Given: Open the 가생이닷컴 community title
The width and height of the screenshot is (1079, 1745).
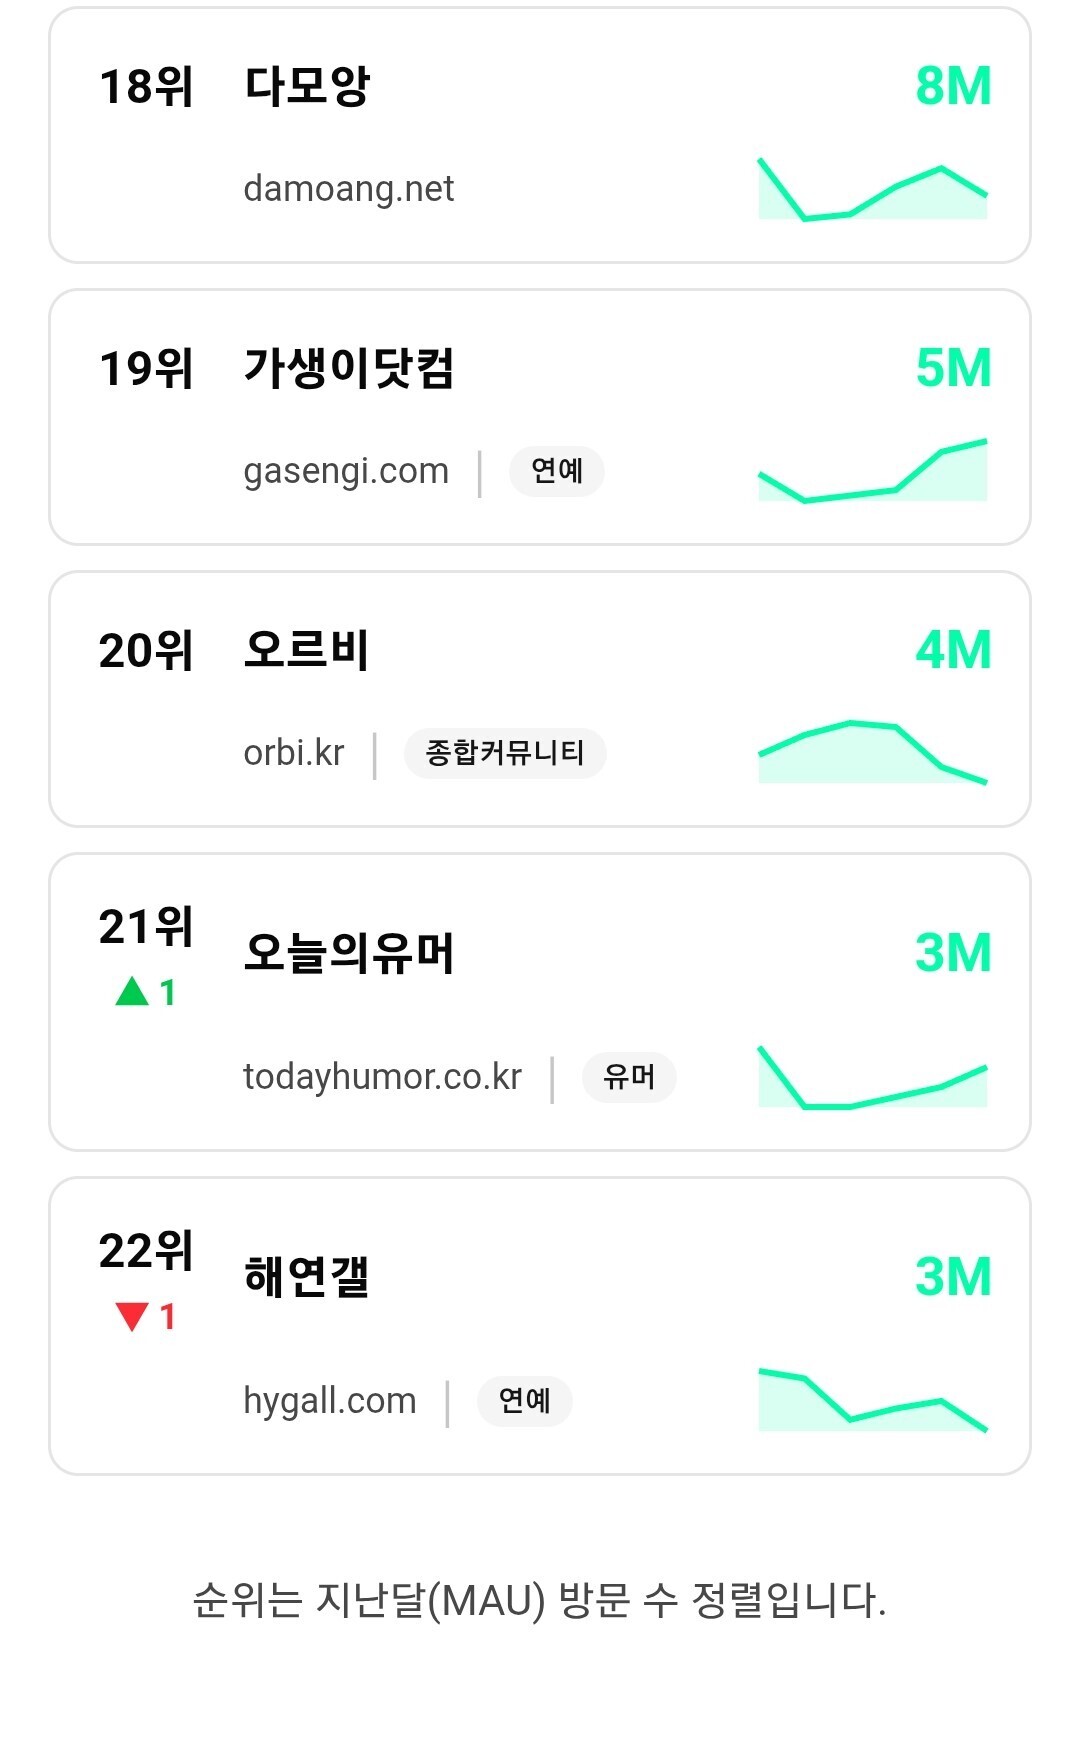Looking at the screenshot, I should (349, 369).
